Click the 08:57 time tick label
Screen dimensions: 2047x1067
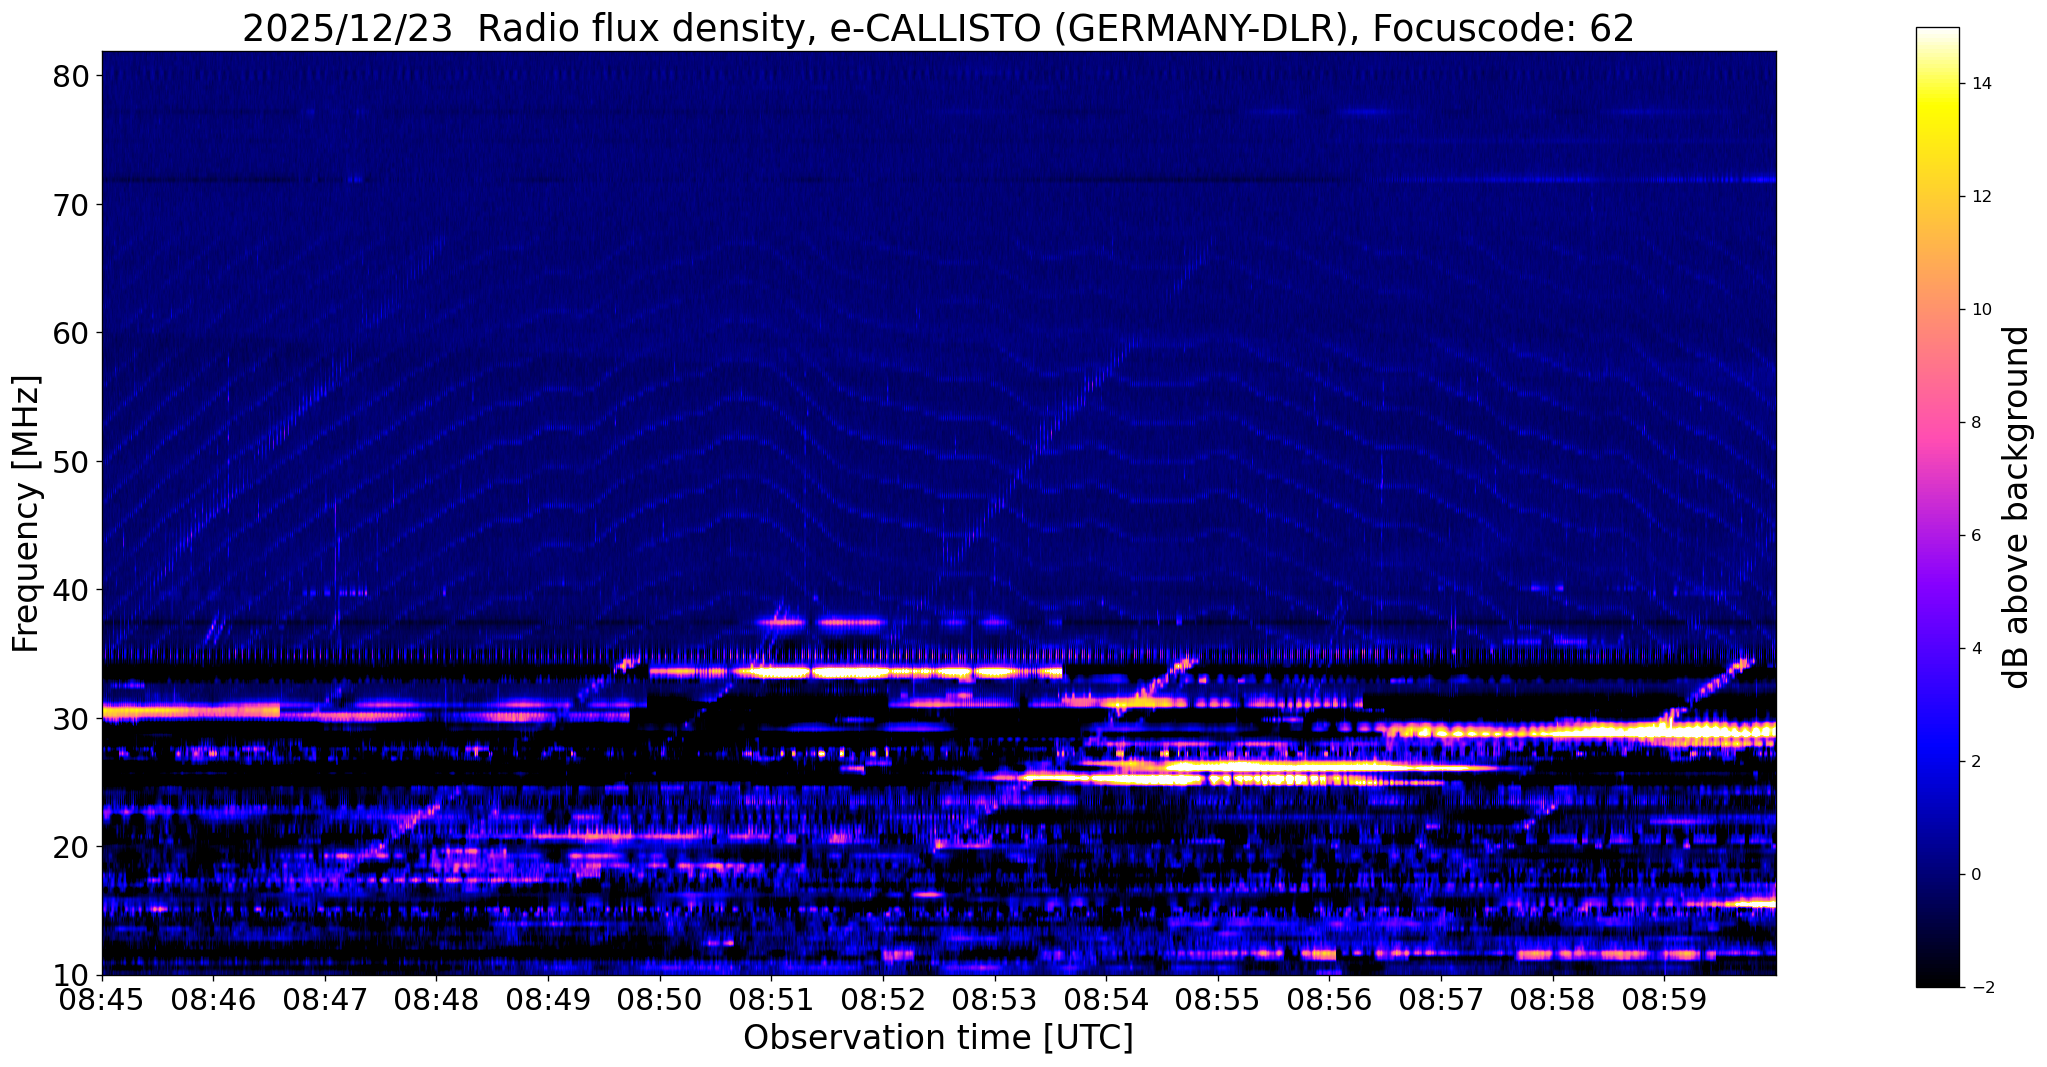click(x=1441, y=999)
